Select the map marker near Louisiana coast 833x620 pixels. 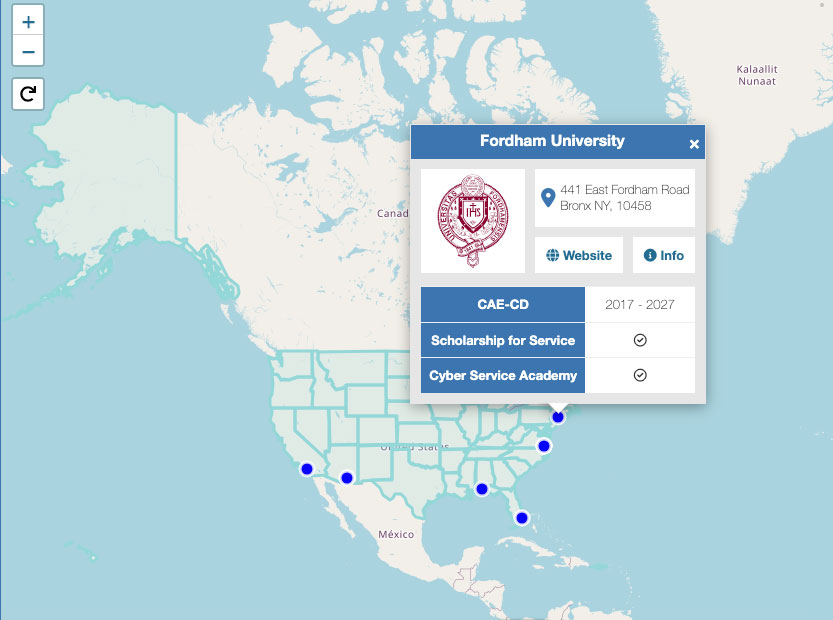pos(482,489)
